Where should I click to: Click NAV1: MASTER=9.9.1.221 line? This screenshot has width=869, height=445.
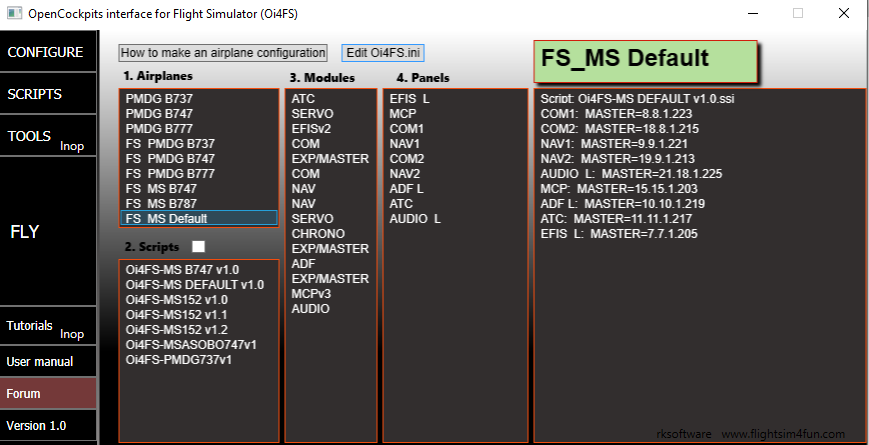[x=614, y=144]
